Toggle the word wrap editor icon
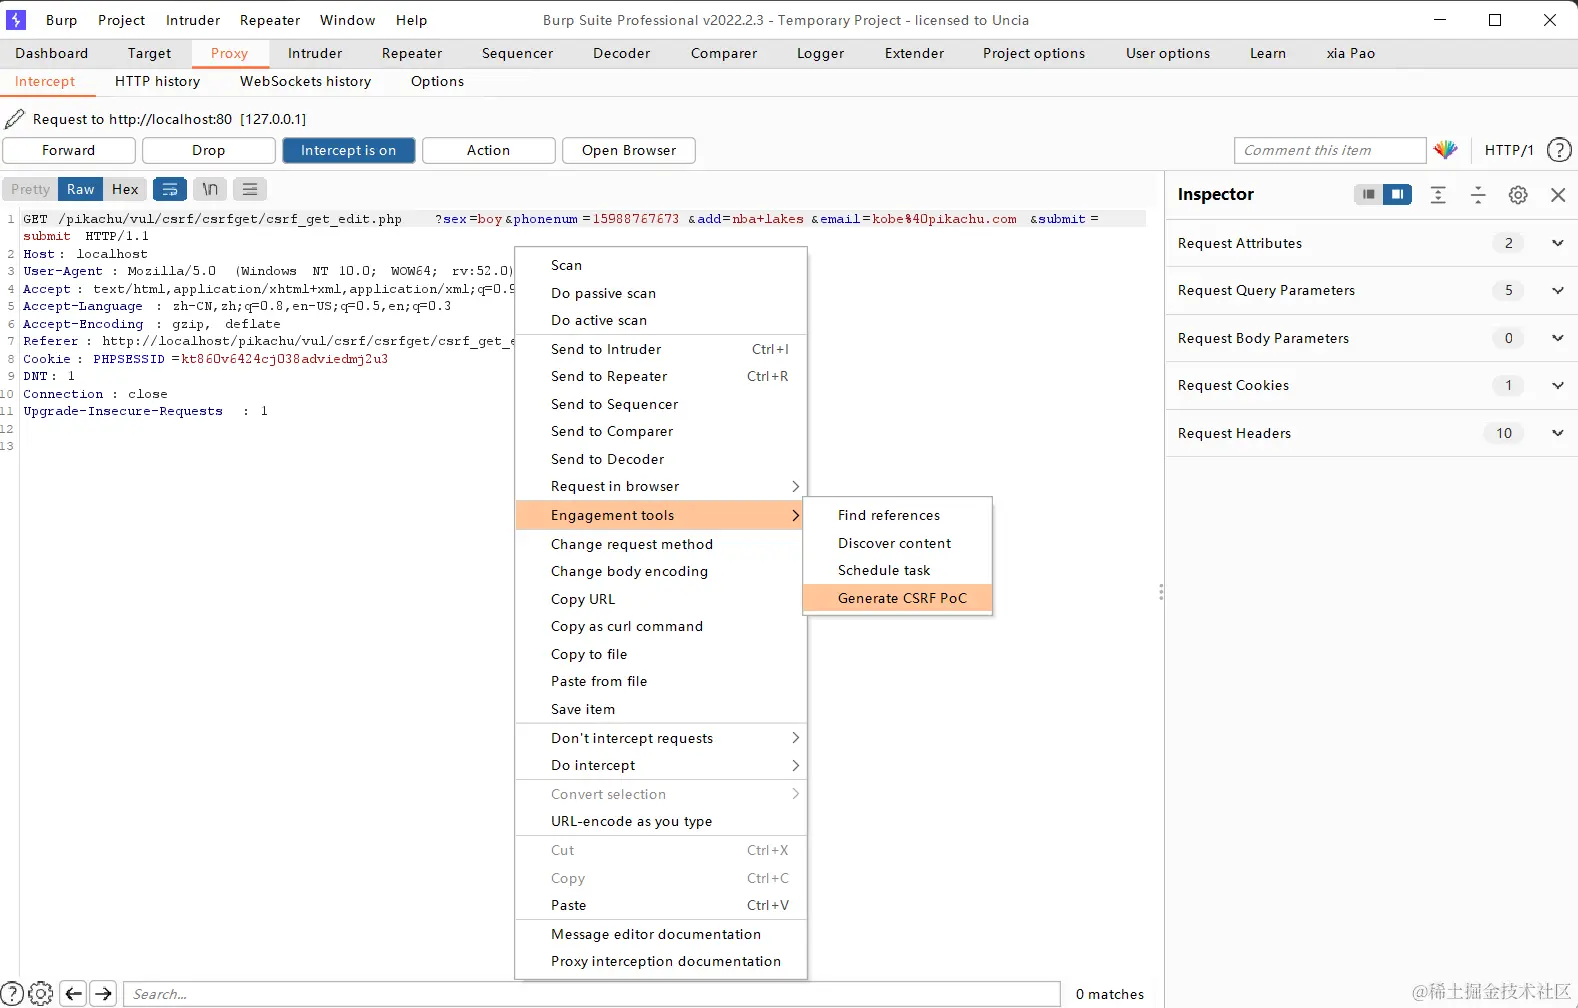Viewport: 1578px width, 1008px height. 170,189
